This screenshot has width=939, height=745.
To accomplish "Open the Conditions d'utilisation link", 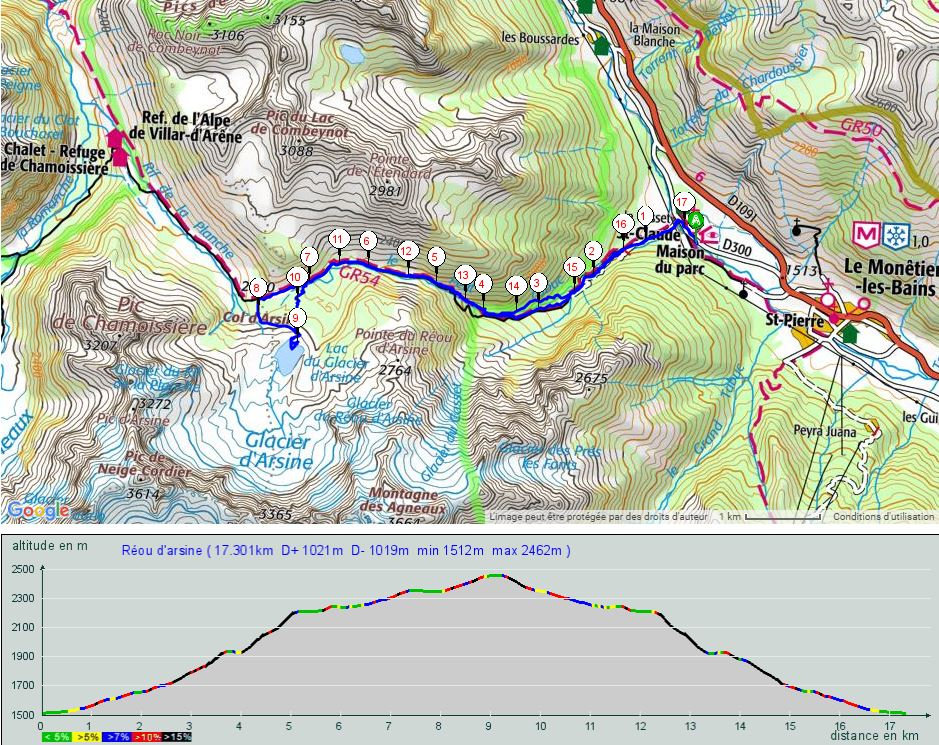I will coord(884,517).
